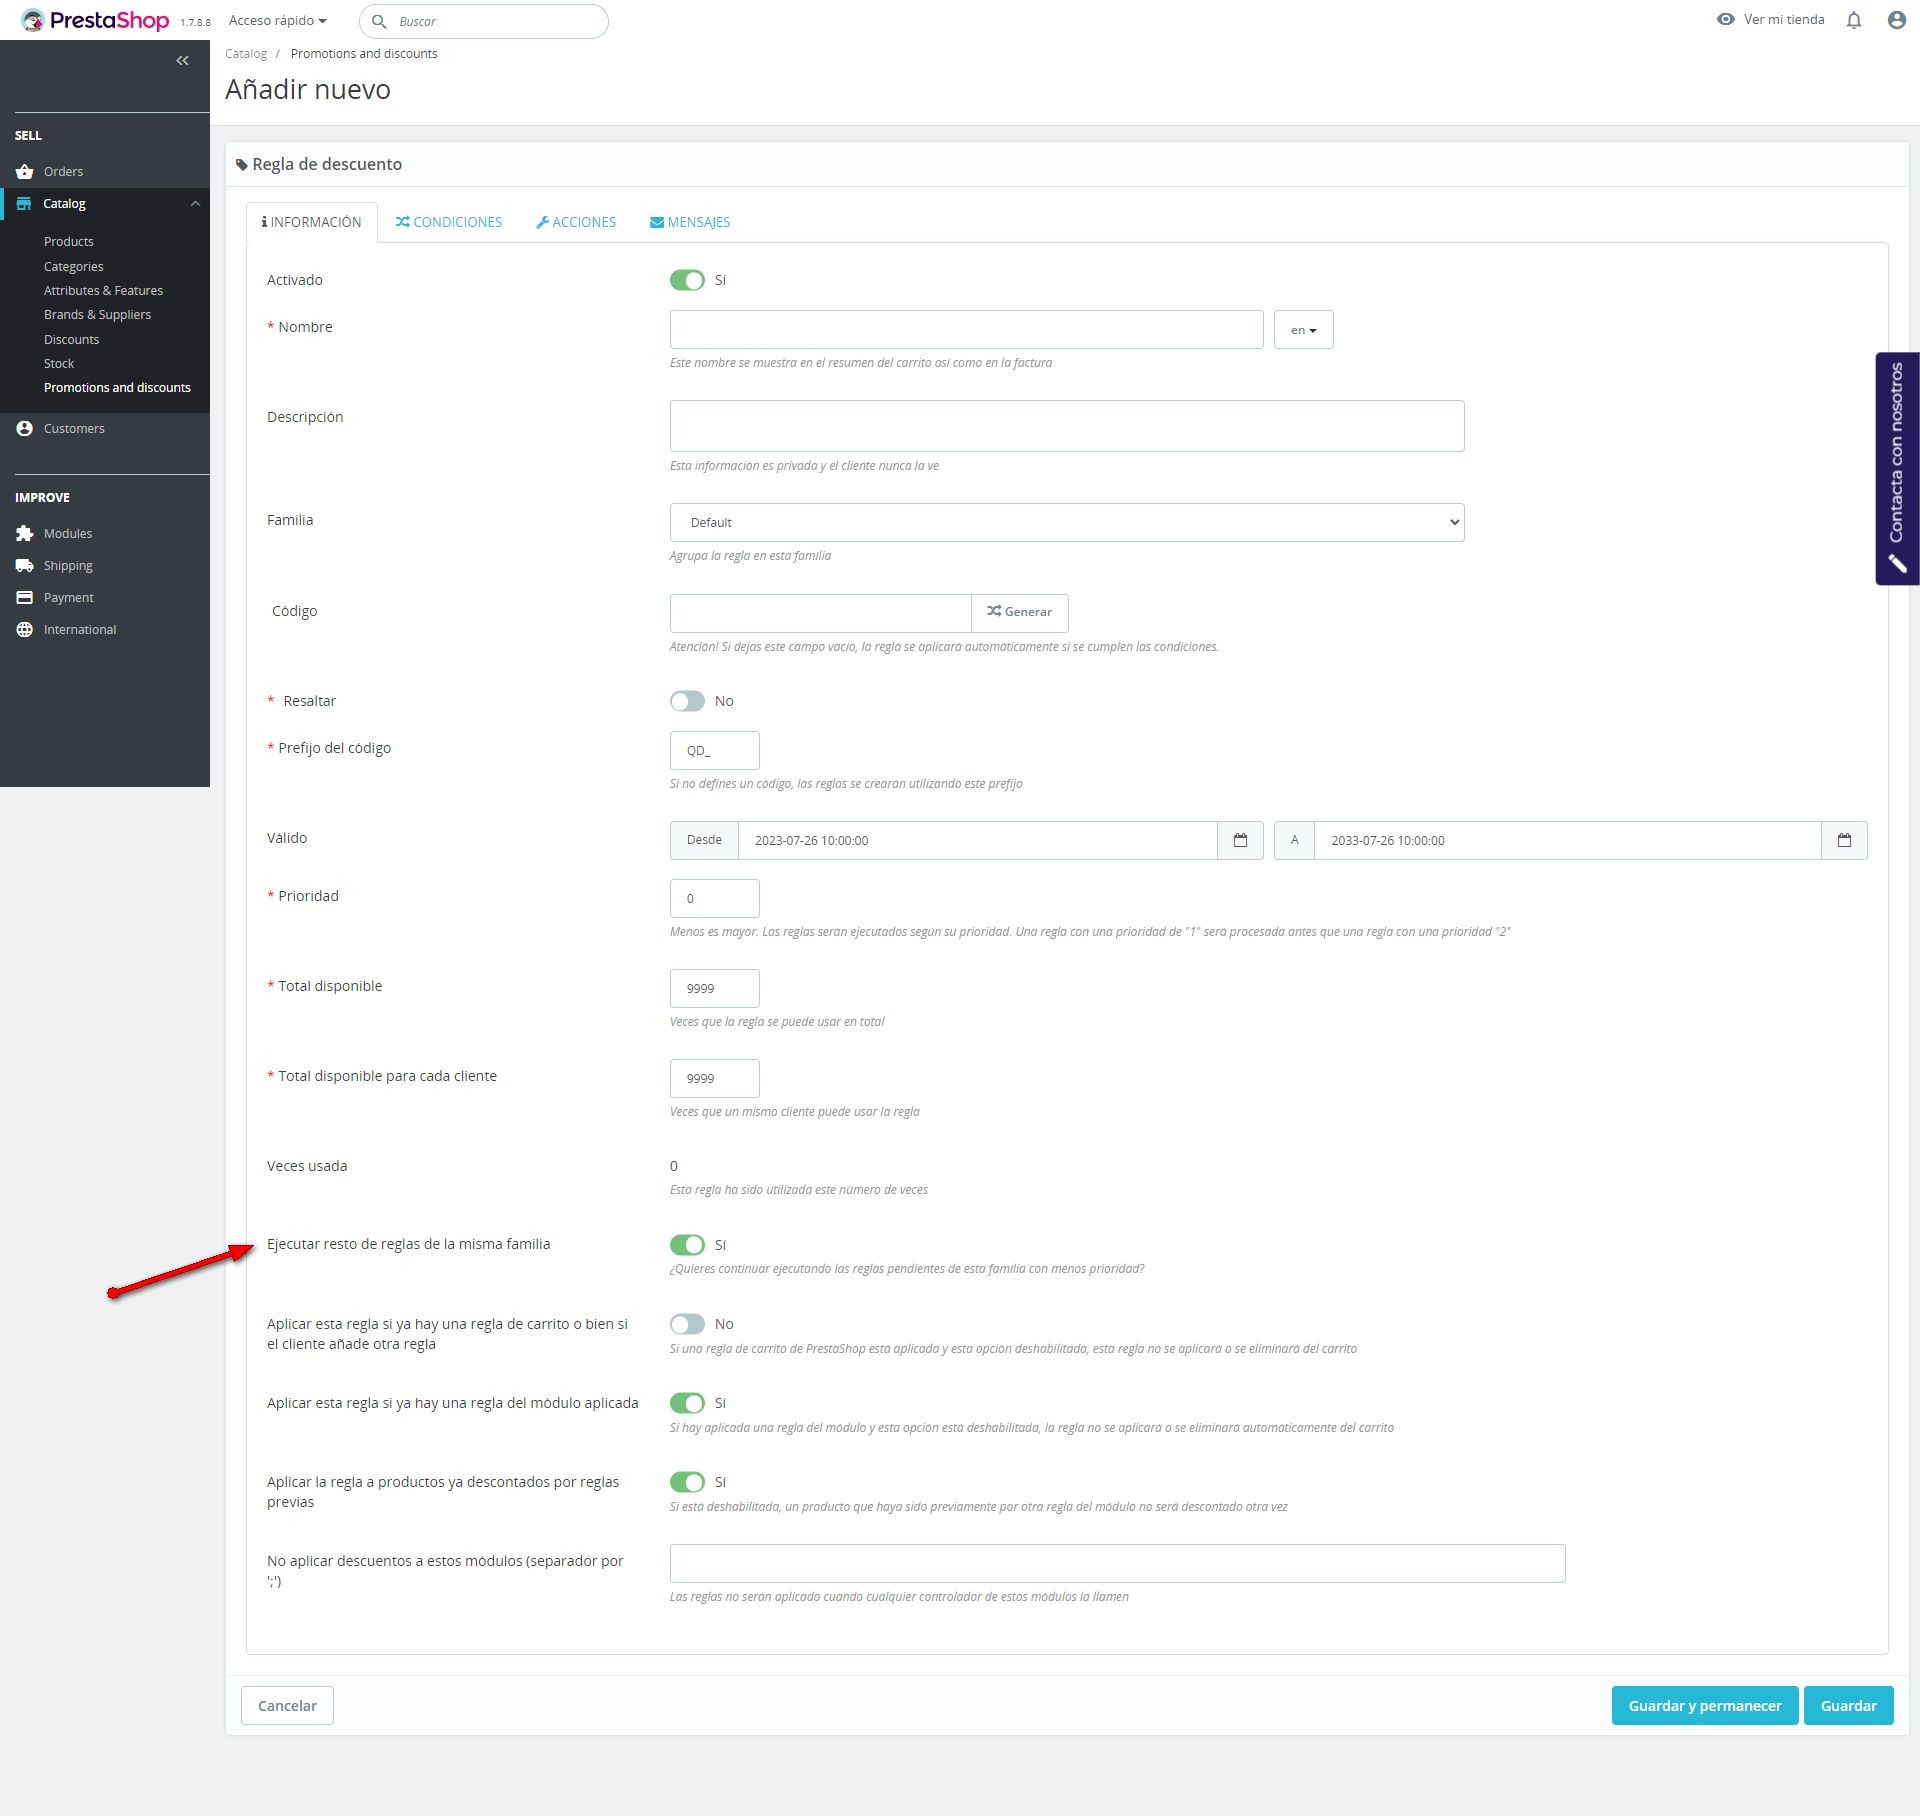1920x1816 pixels.
Task: Click the Modules puzzle icon
Action: pyautogui.click(x=25, y=534)
